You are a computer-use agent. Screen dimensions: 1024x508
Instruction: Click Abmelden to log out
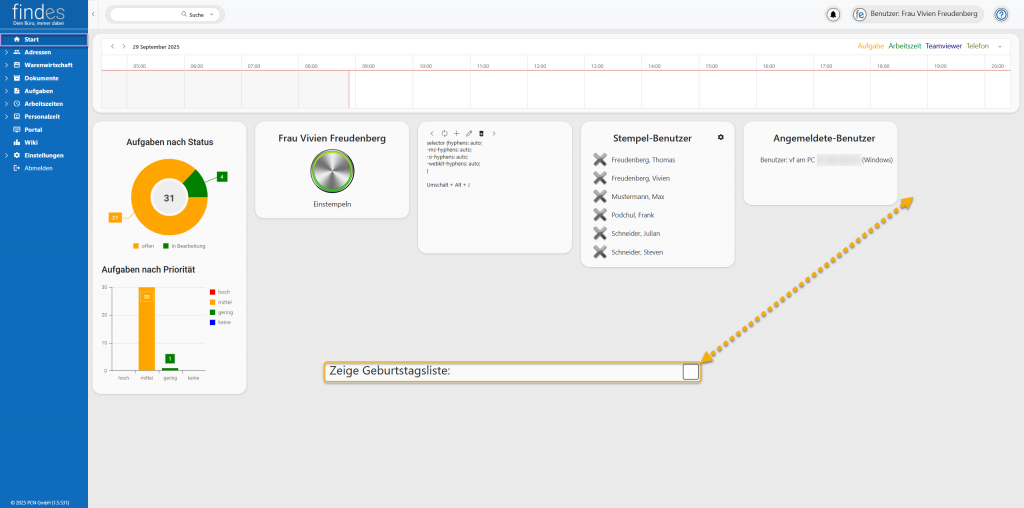[38, 168]
